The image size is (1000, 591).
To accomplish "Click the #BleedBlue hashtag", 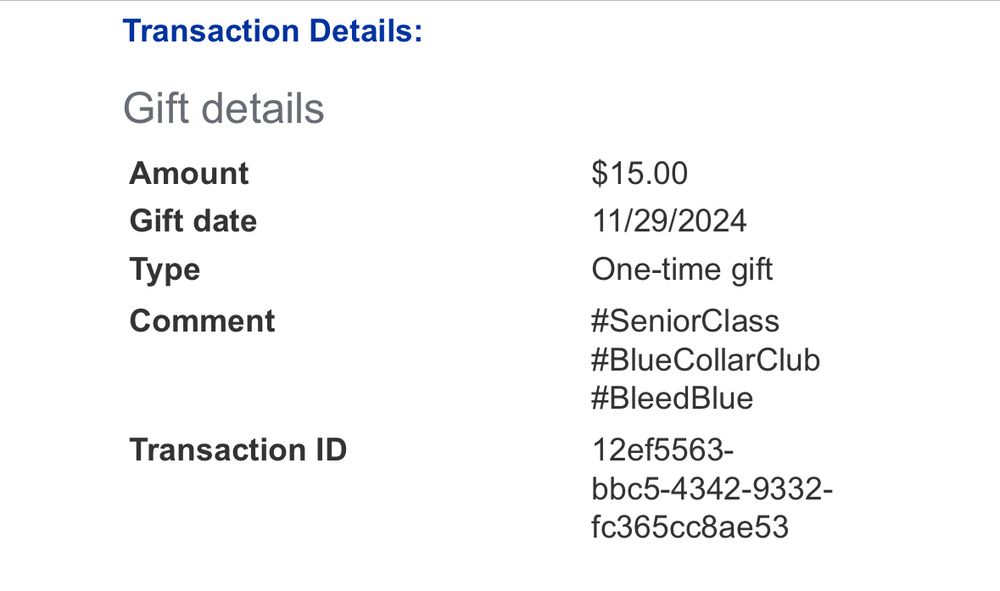I will tap(672, 398).
